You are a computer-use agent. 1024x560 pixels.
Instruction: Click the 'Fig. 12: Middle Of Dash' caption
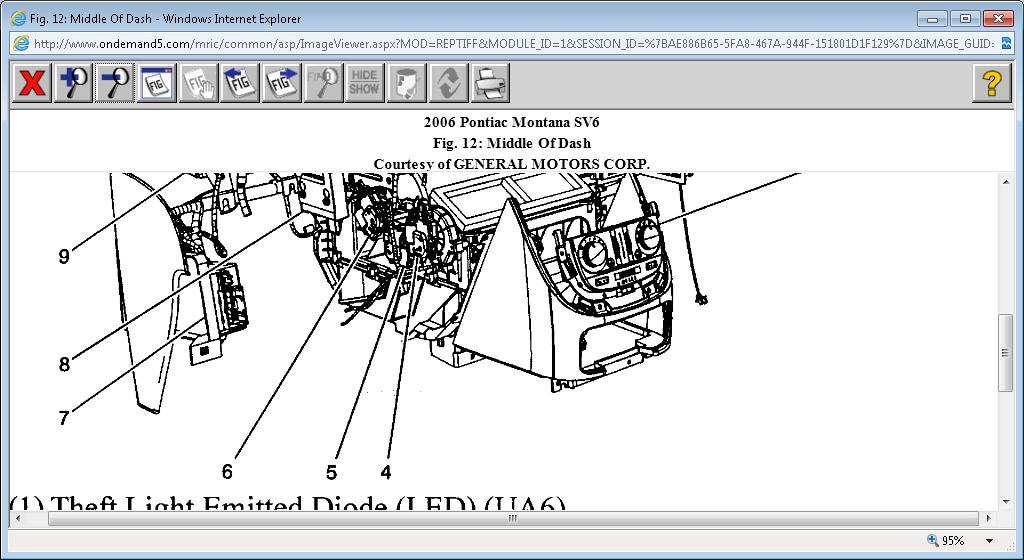click(x=511, y=143)
